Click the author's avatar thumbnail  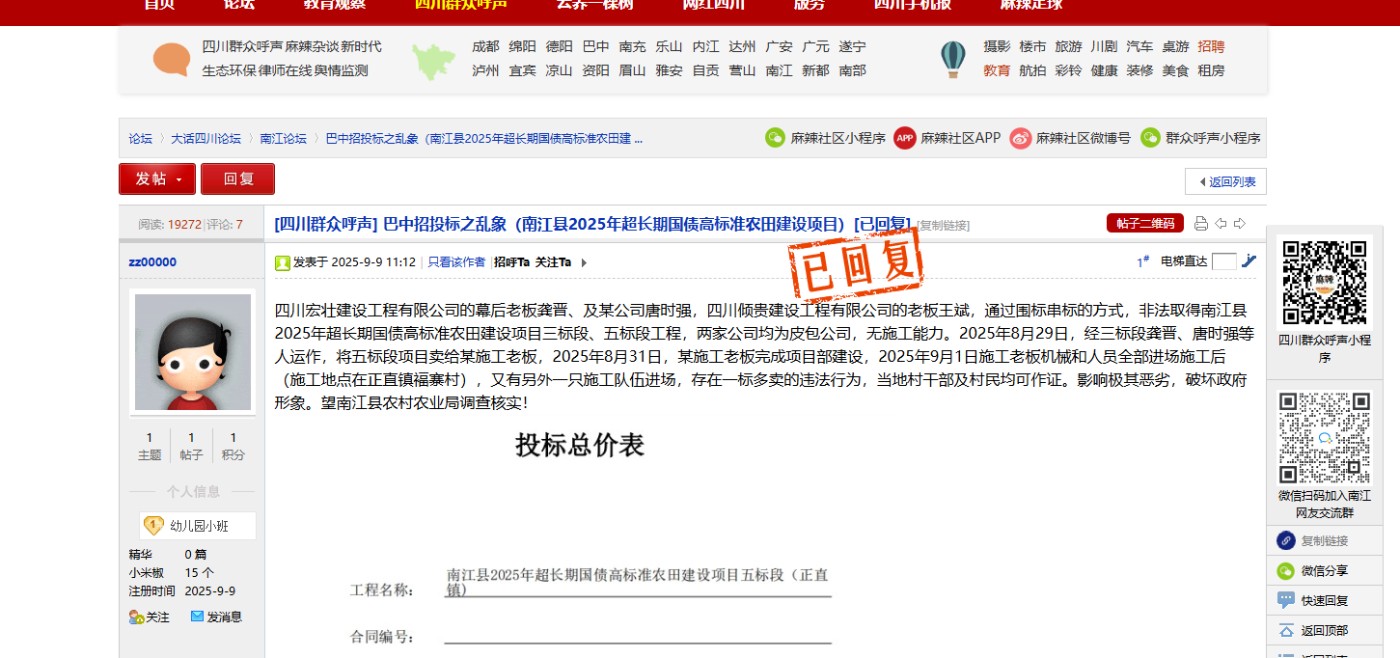[x=192, y=352]
